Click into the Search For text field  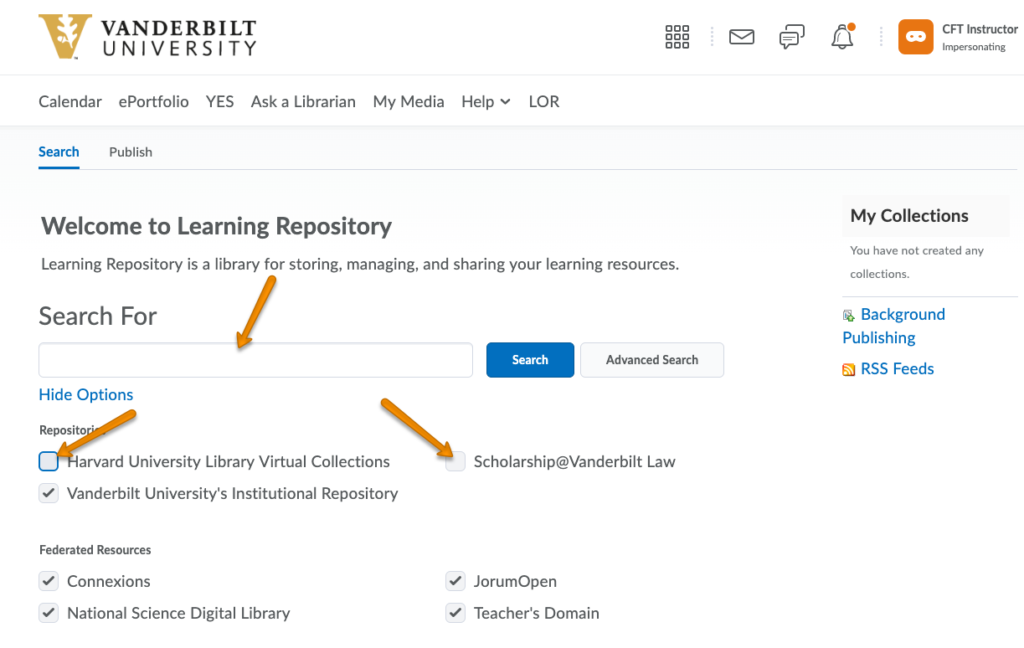click(255, 360)
